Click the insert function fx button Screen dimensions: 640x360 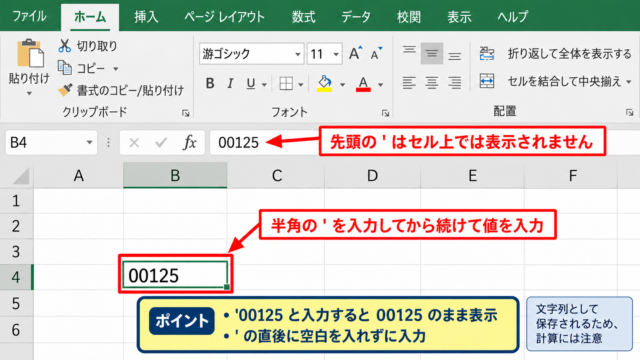click(x=189, y=142)
